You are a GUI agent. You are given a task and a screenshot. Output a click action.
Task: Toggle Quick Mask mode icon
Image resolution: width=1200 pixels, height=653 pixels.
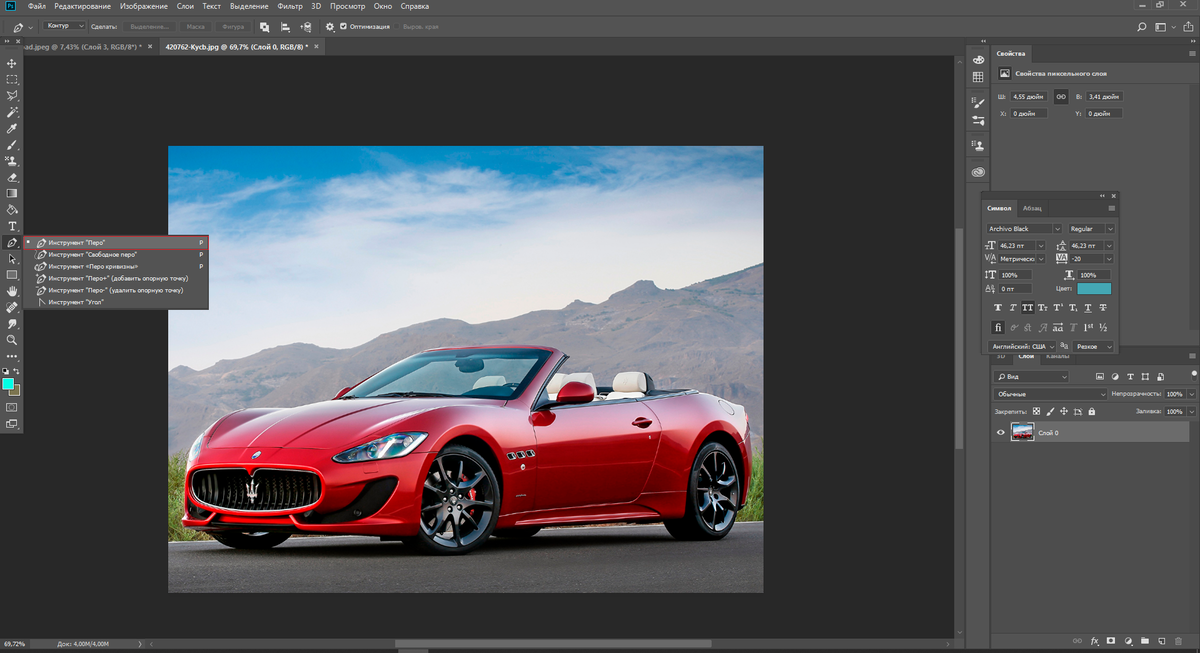click(12, 407)
